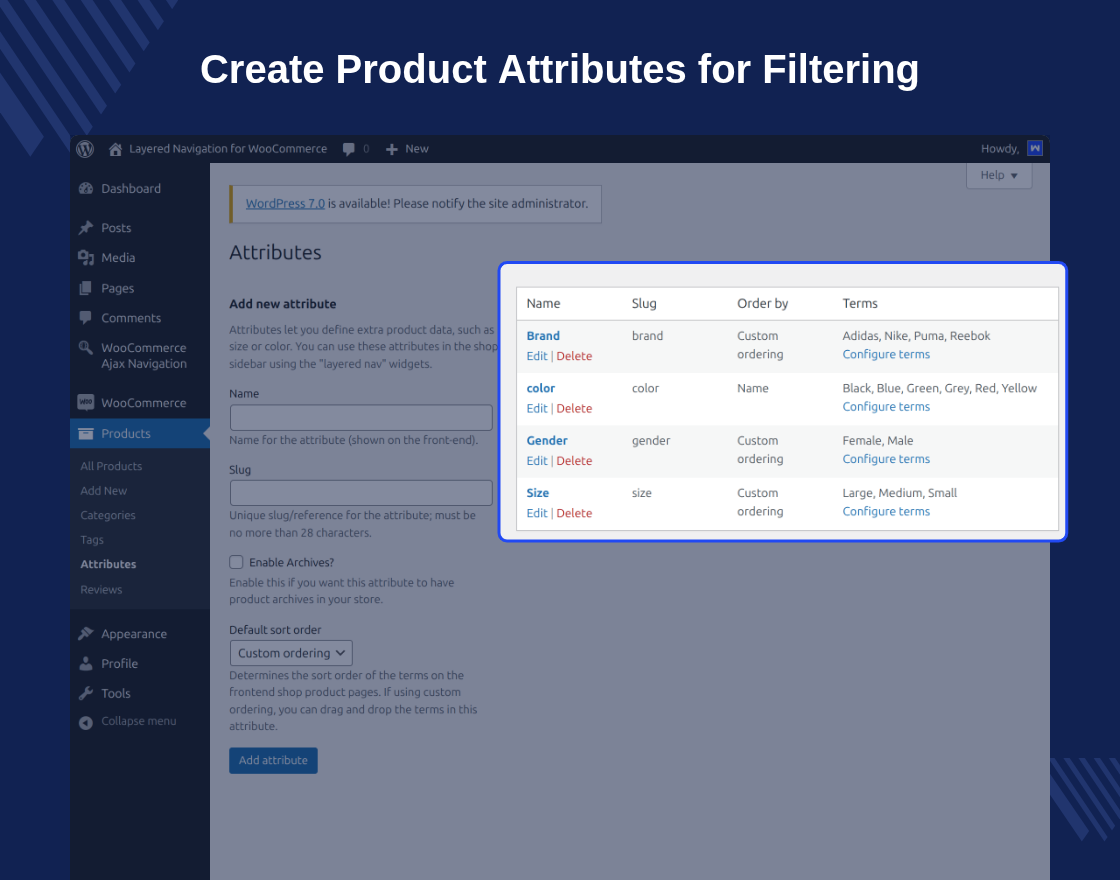Viewport: 1120px width, 880px height.
Task: Open the Brand attribute link
Action: pyautogui.click(x=543, y=336)
